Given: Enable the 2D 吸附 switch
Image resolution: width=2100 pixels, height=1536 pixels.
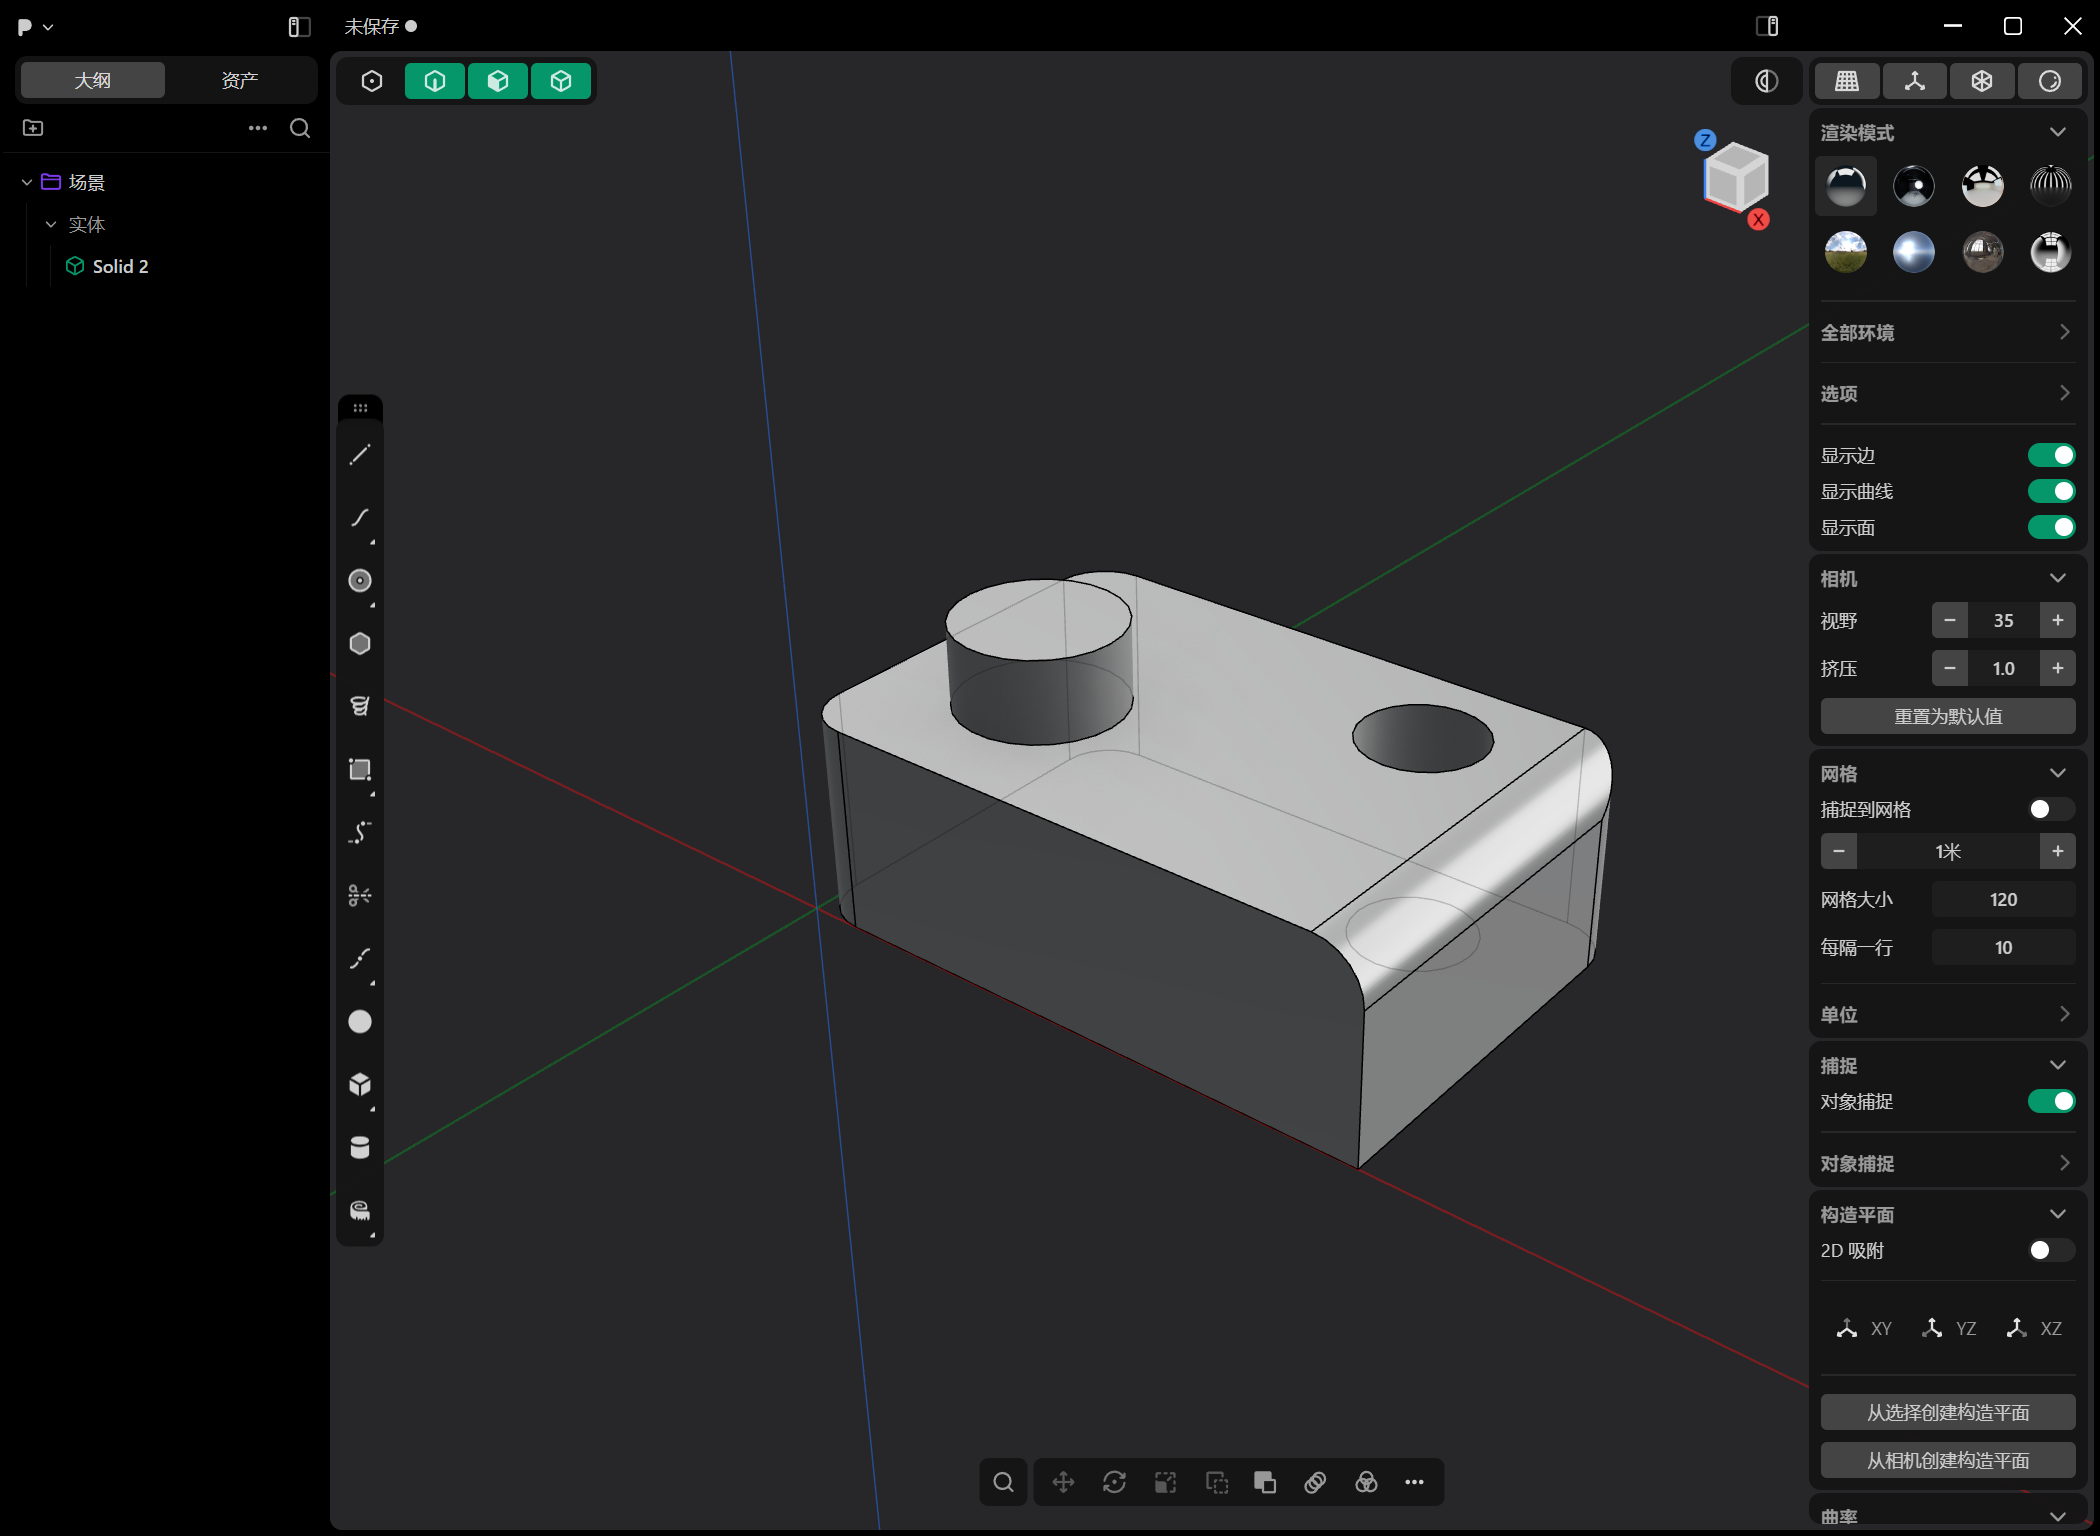Looking at the screenshot, I should [x=2051, y=1251].
